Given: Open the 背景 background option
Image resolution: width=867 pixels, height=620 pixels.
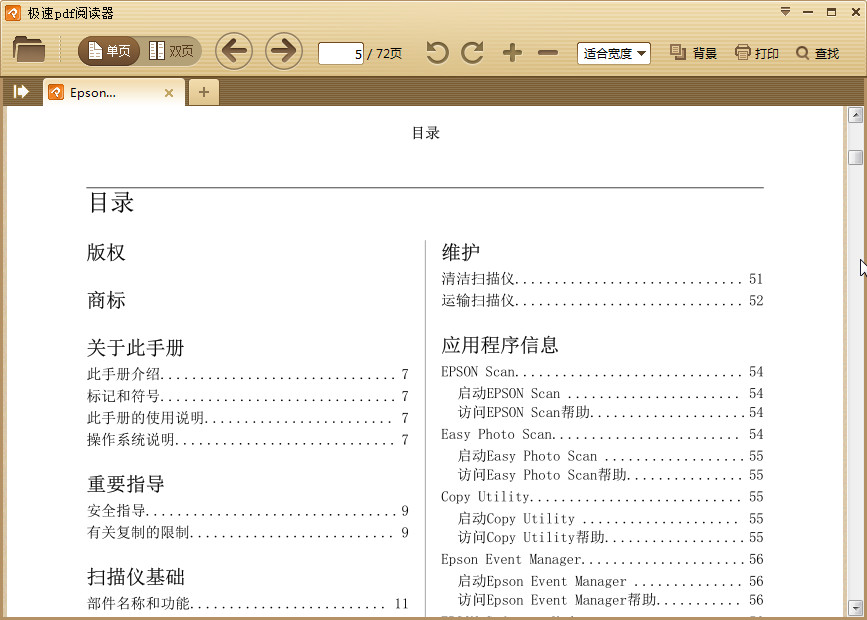Looking at the screenshot, I should coord(693,53).
